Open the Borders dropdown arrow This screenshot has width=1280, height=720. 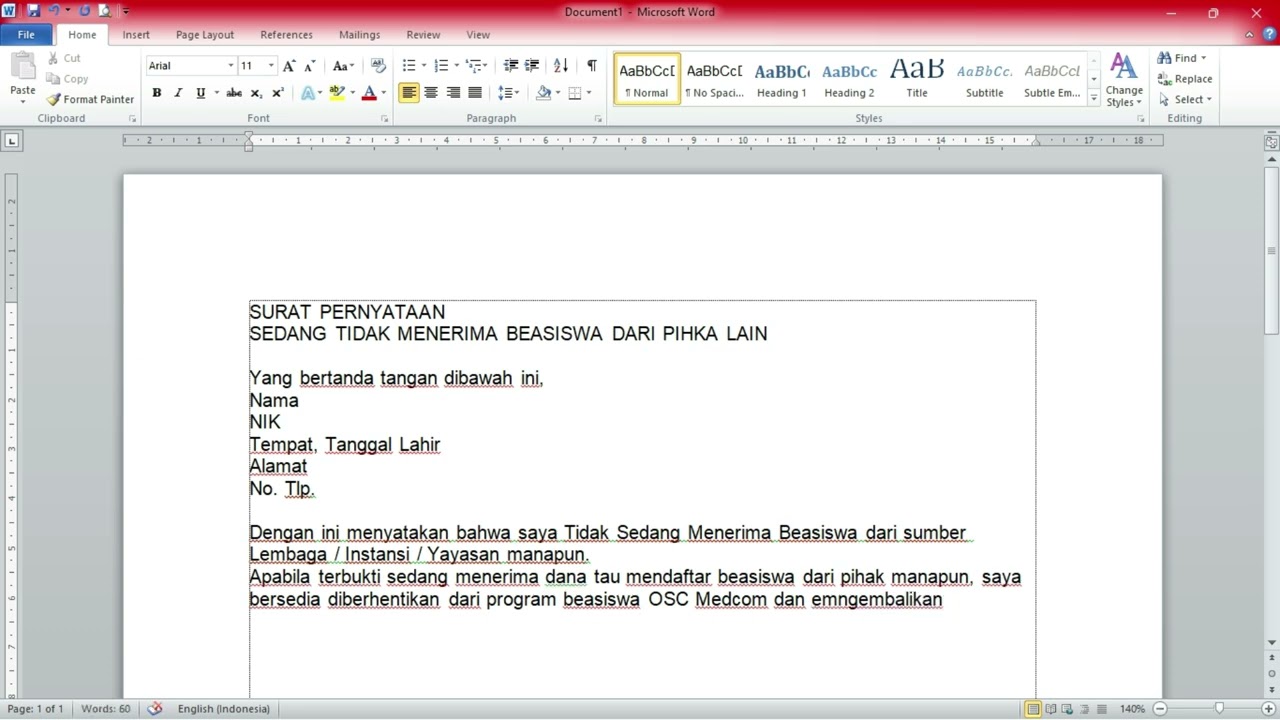pyautogui.click(x=589, y=93)
